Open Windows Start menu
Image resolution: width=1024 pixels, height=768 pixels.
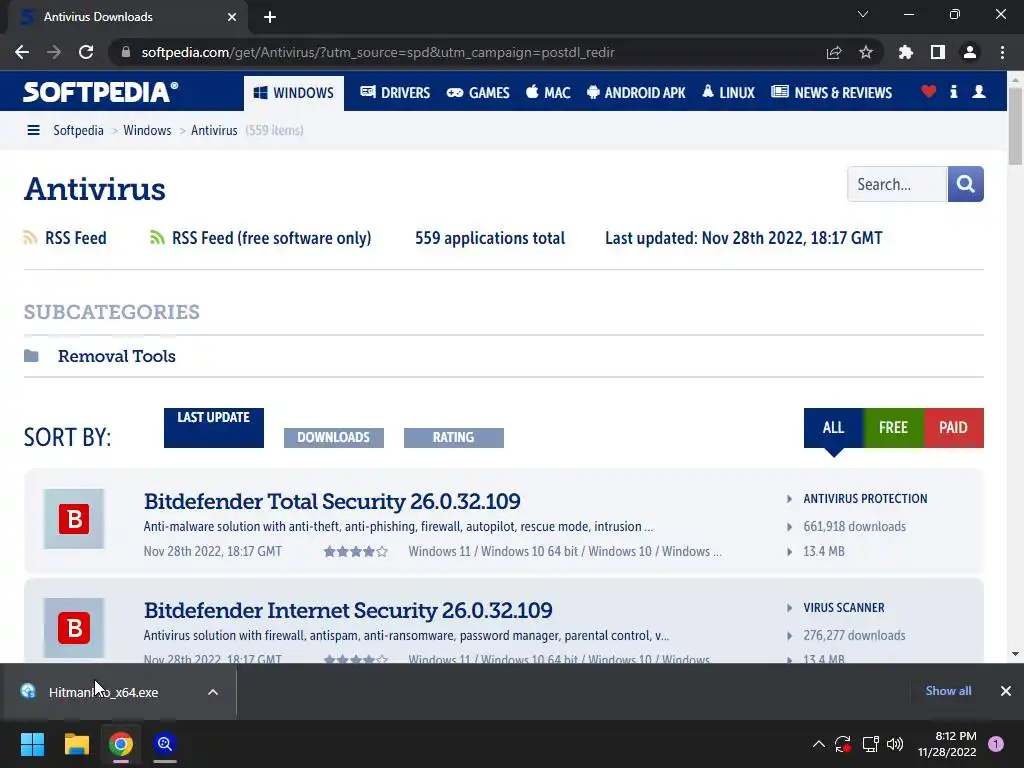pos(32,744)
